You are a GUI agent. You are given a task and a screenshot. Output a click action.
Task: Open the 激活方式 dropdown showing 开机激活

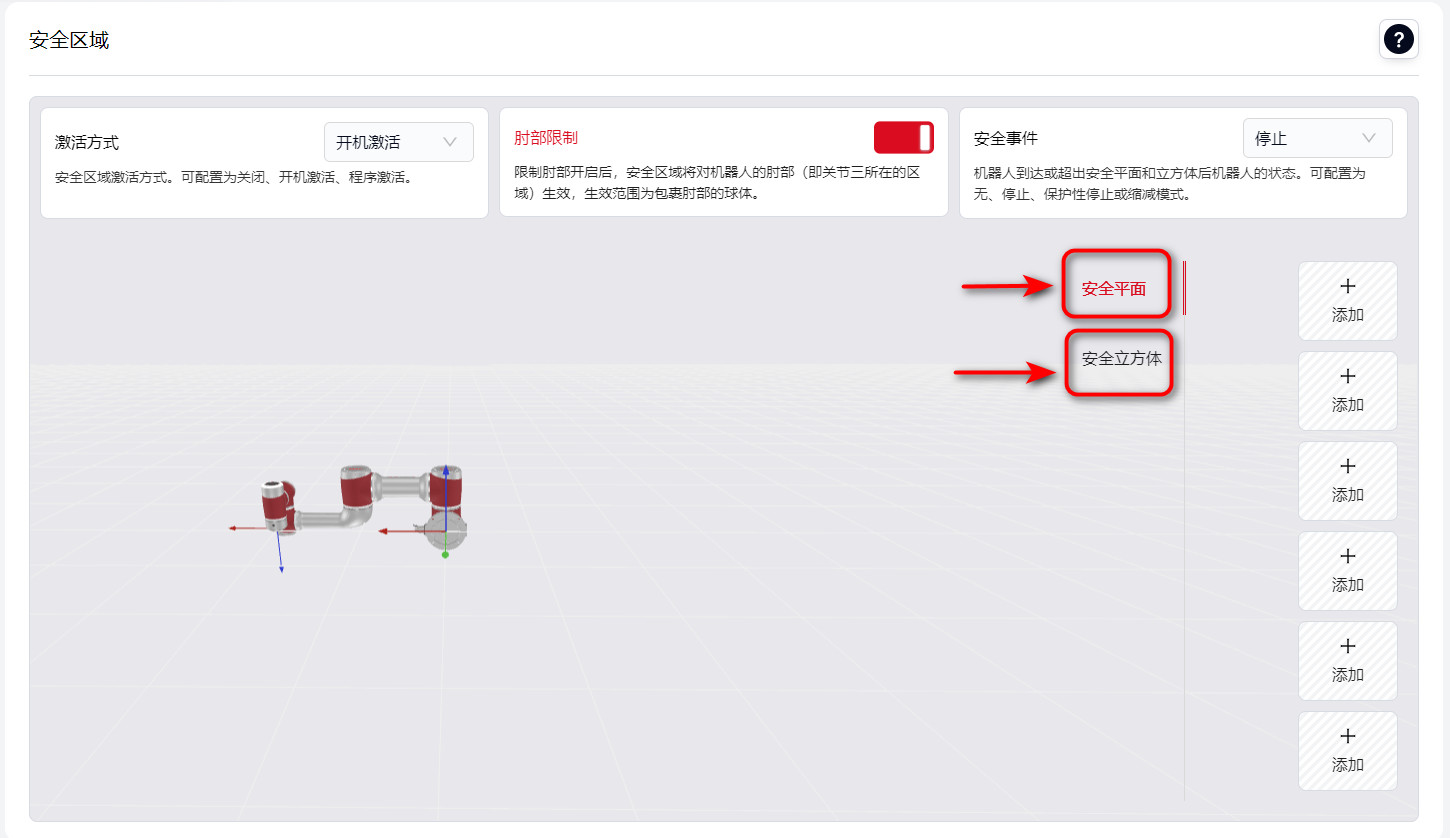point(398,142)
